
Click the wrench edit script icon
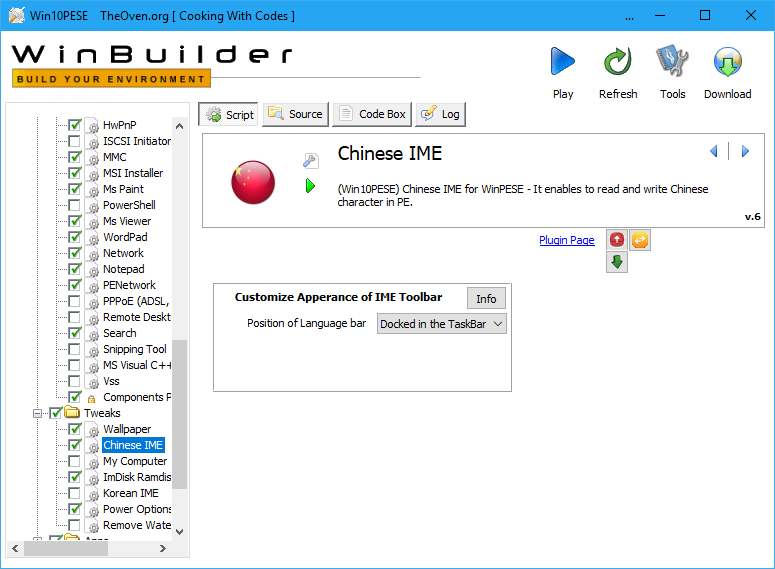tap(310, 160)
